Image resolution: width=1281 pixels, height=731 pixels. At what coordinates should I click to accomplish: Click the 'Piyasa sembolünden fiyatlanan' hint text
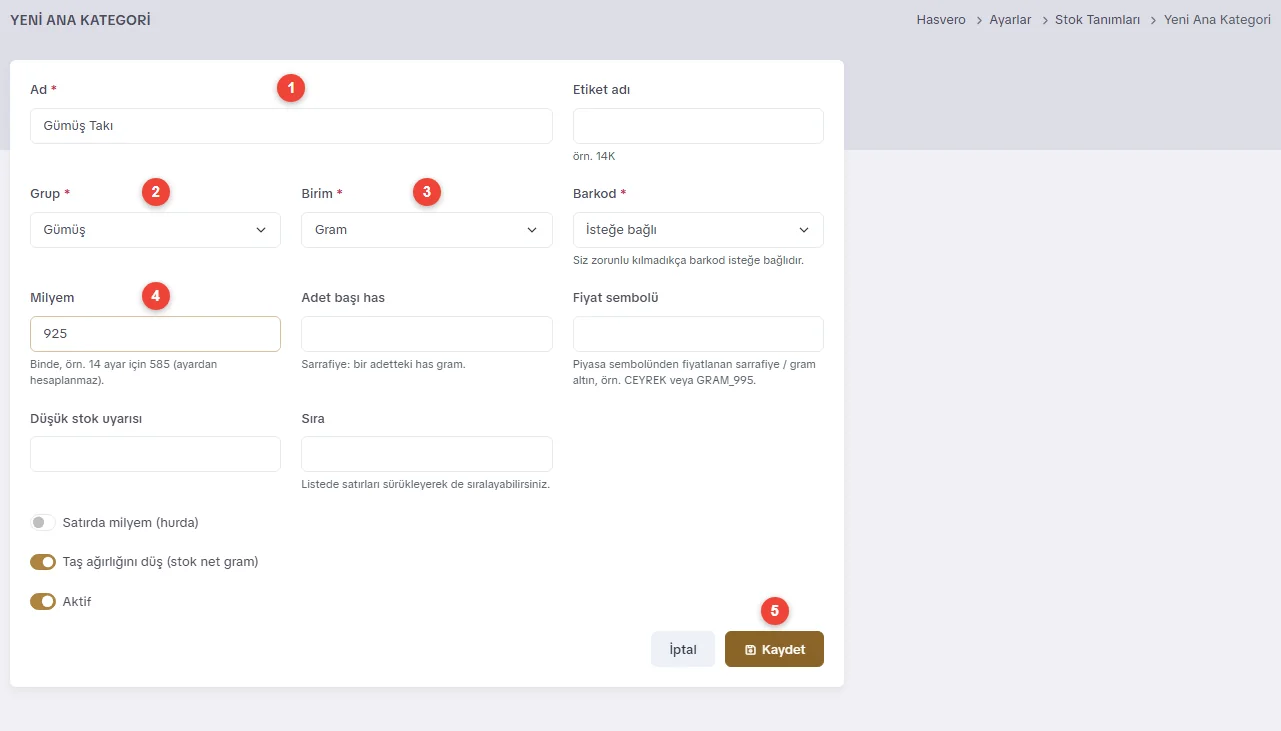(694, 372)
